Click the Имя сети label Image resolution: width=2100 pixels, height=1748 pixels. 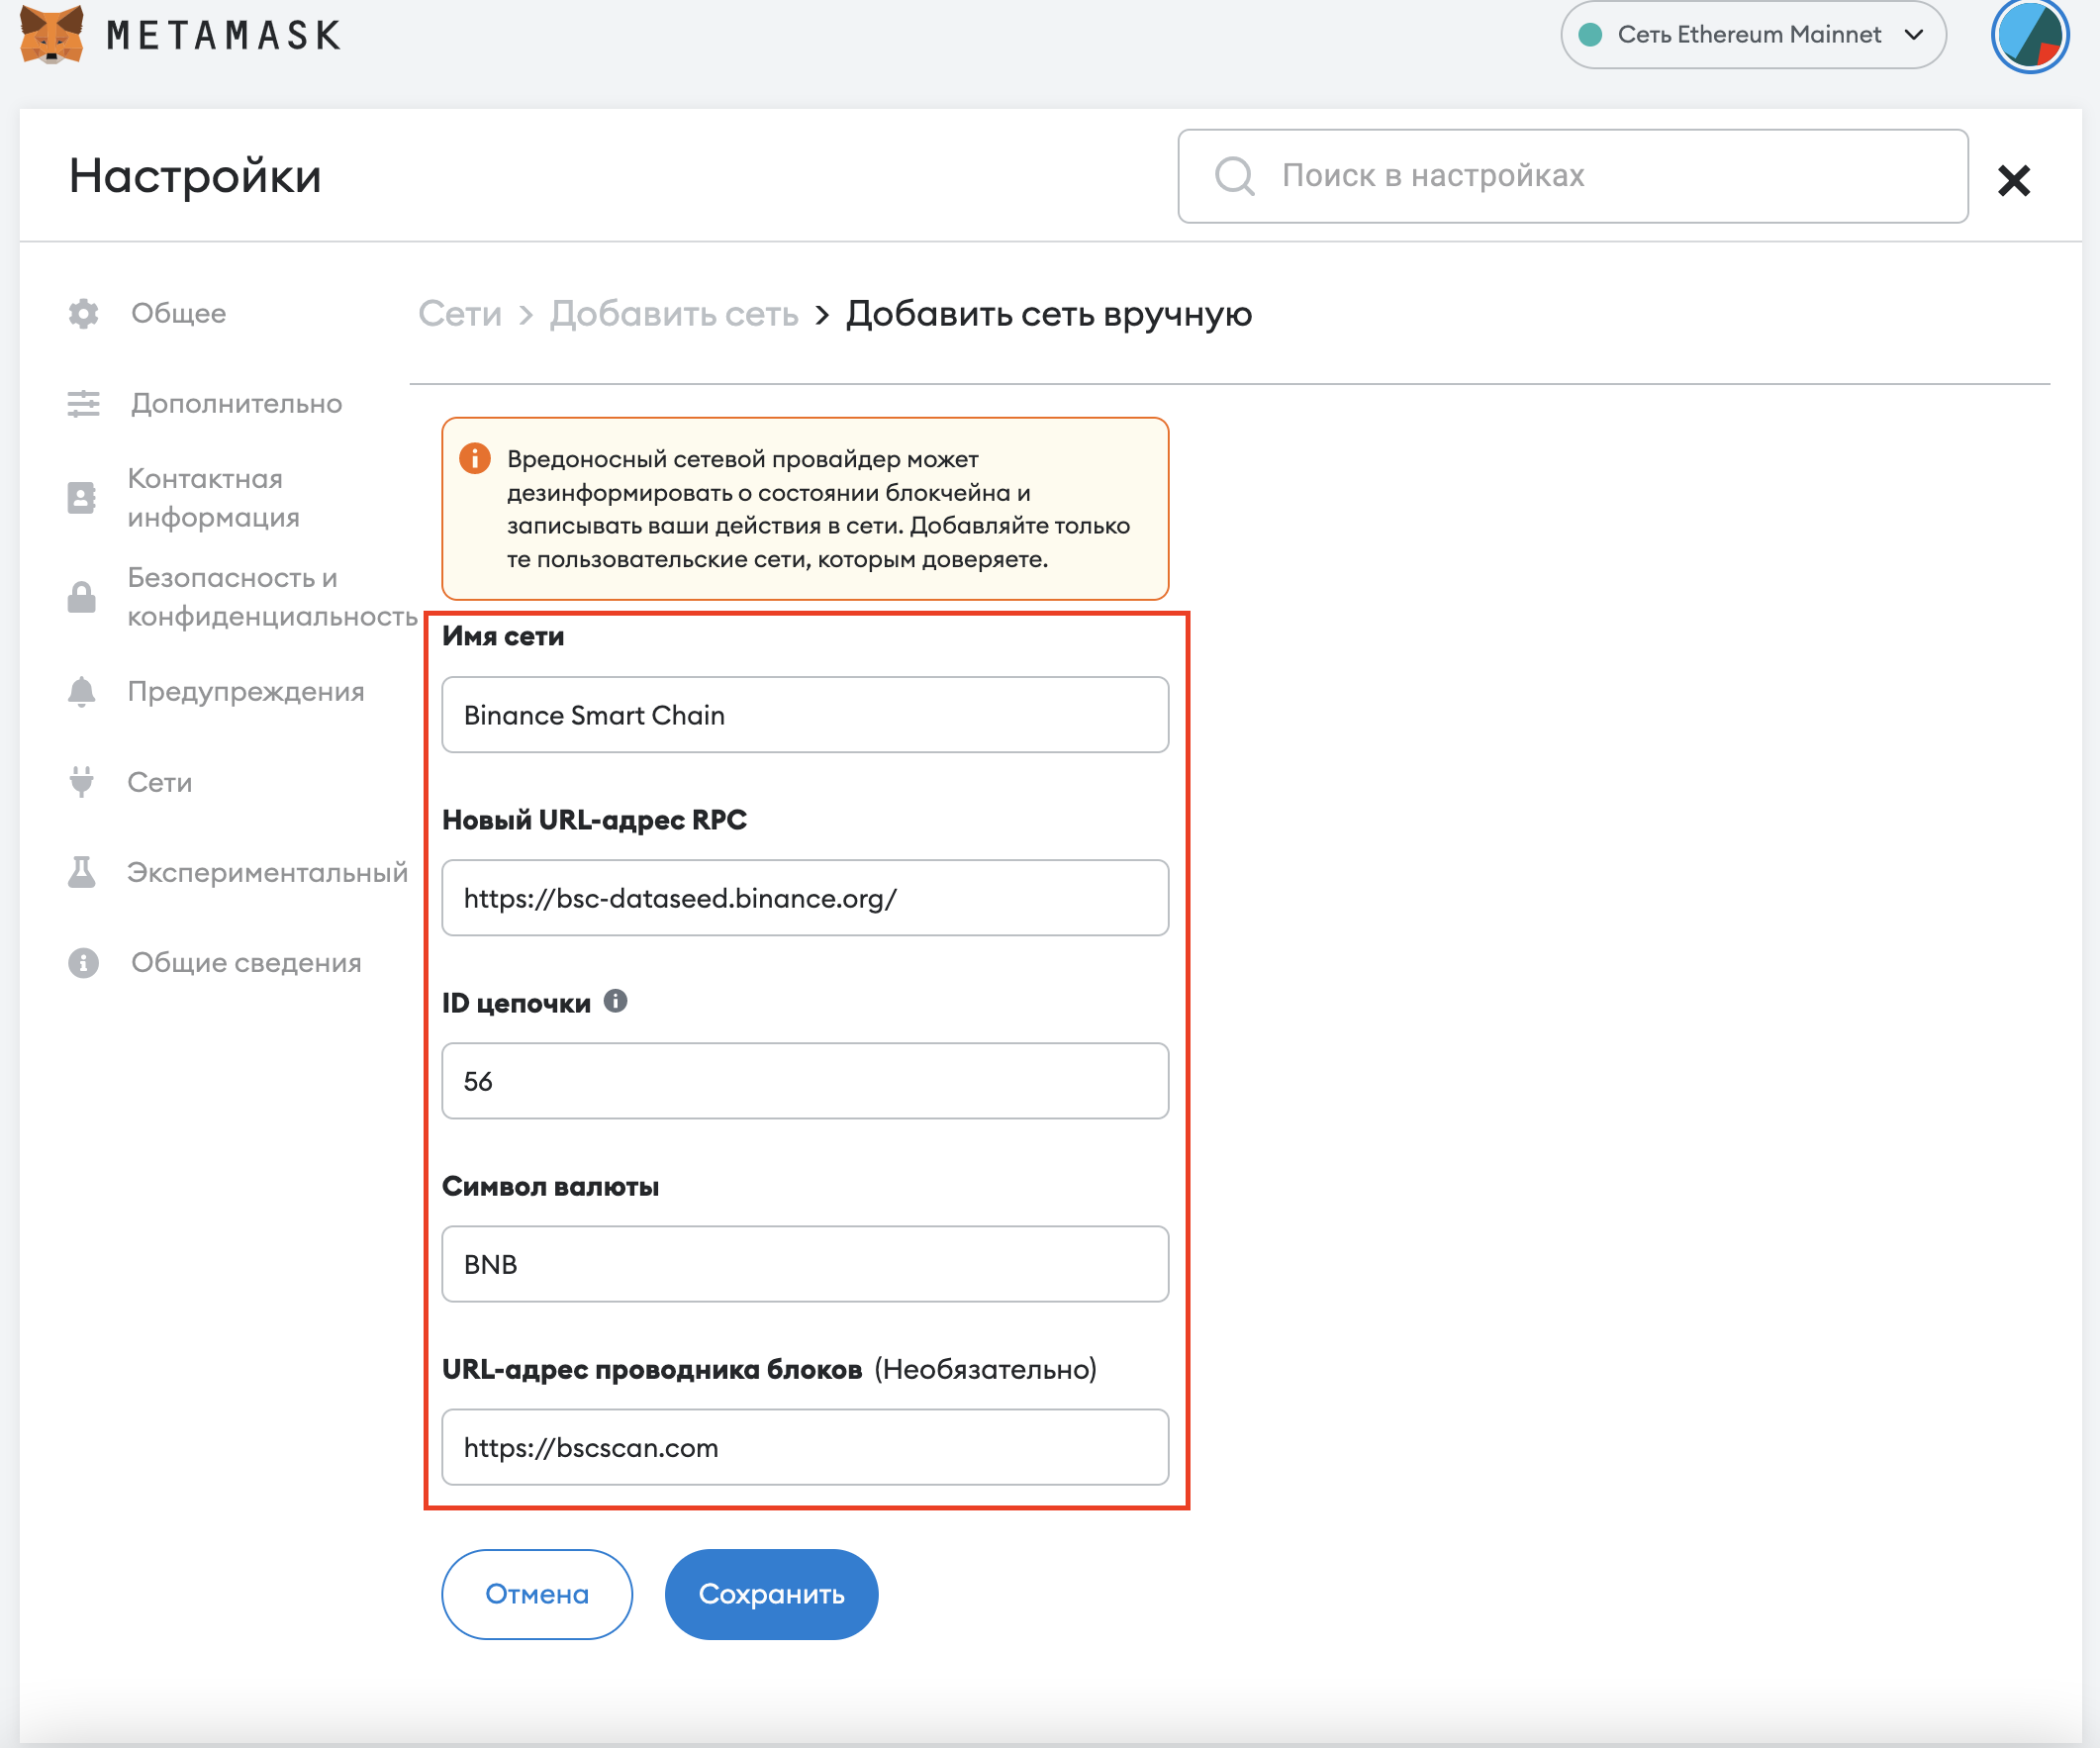tap(503, 635)
